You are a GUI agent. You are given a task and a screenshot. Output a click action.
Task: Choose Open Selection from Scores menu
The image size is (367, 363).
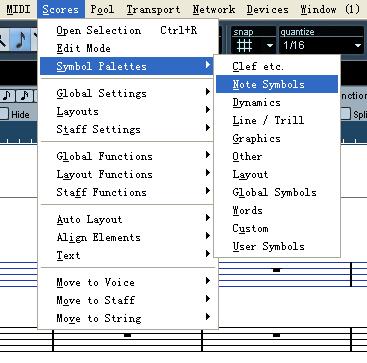(x=128, y=30)
